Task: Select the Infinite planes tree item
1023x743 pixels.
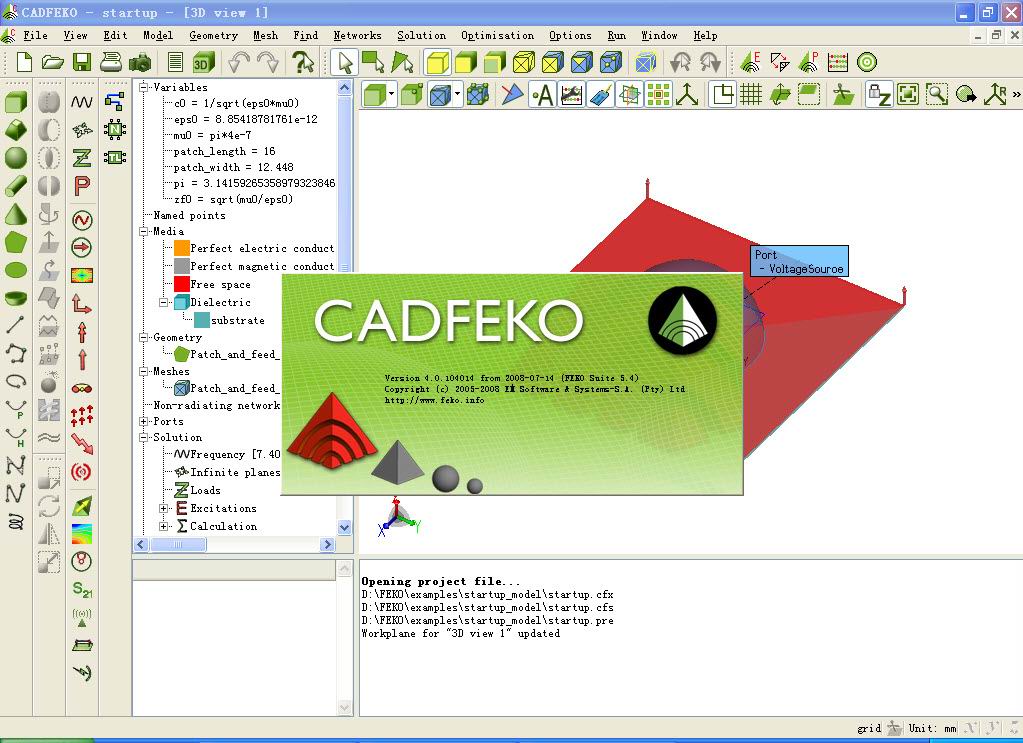Action: tap(228, 472)
